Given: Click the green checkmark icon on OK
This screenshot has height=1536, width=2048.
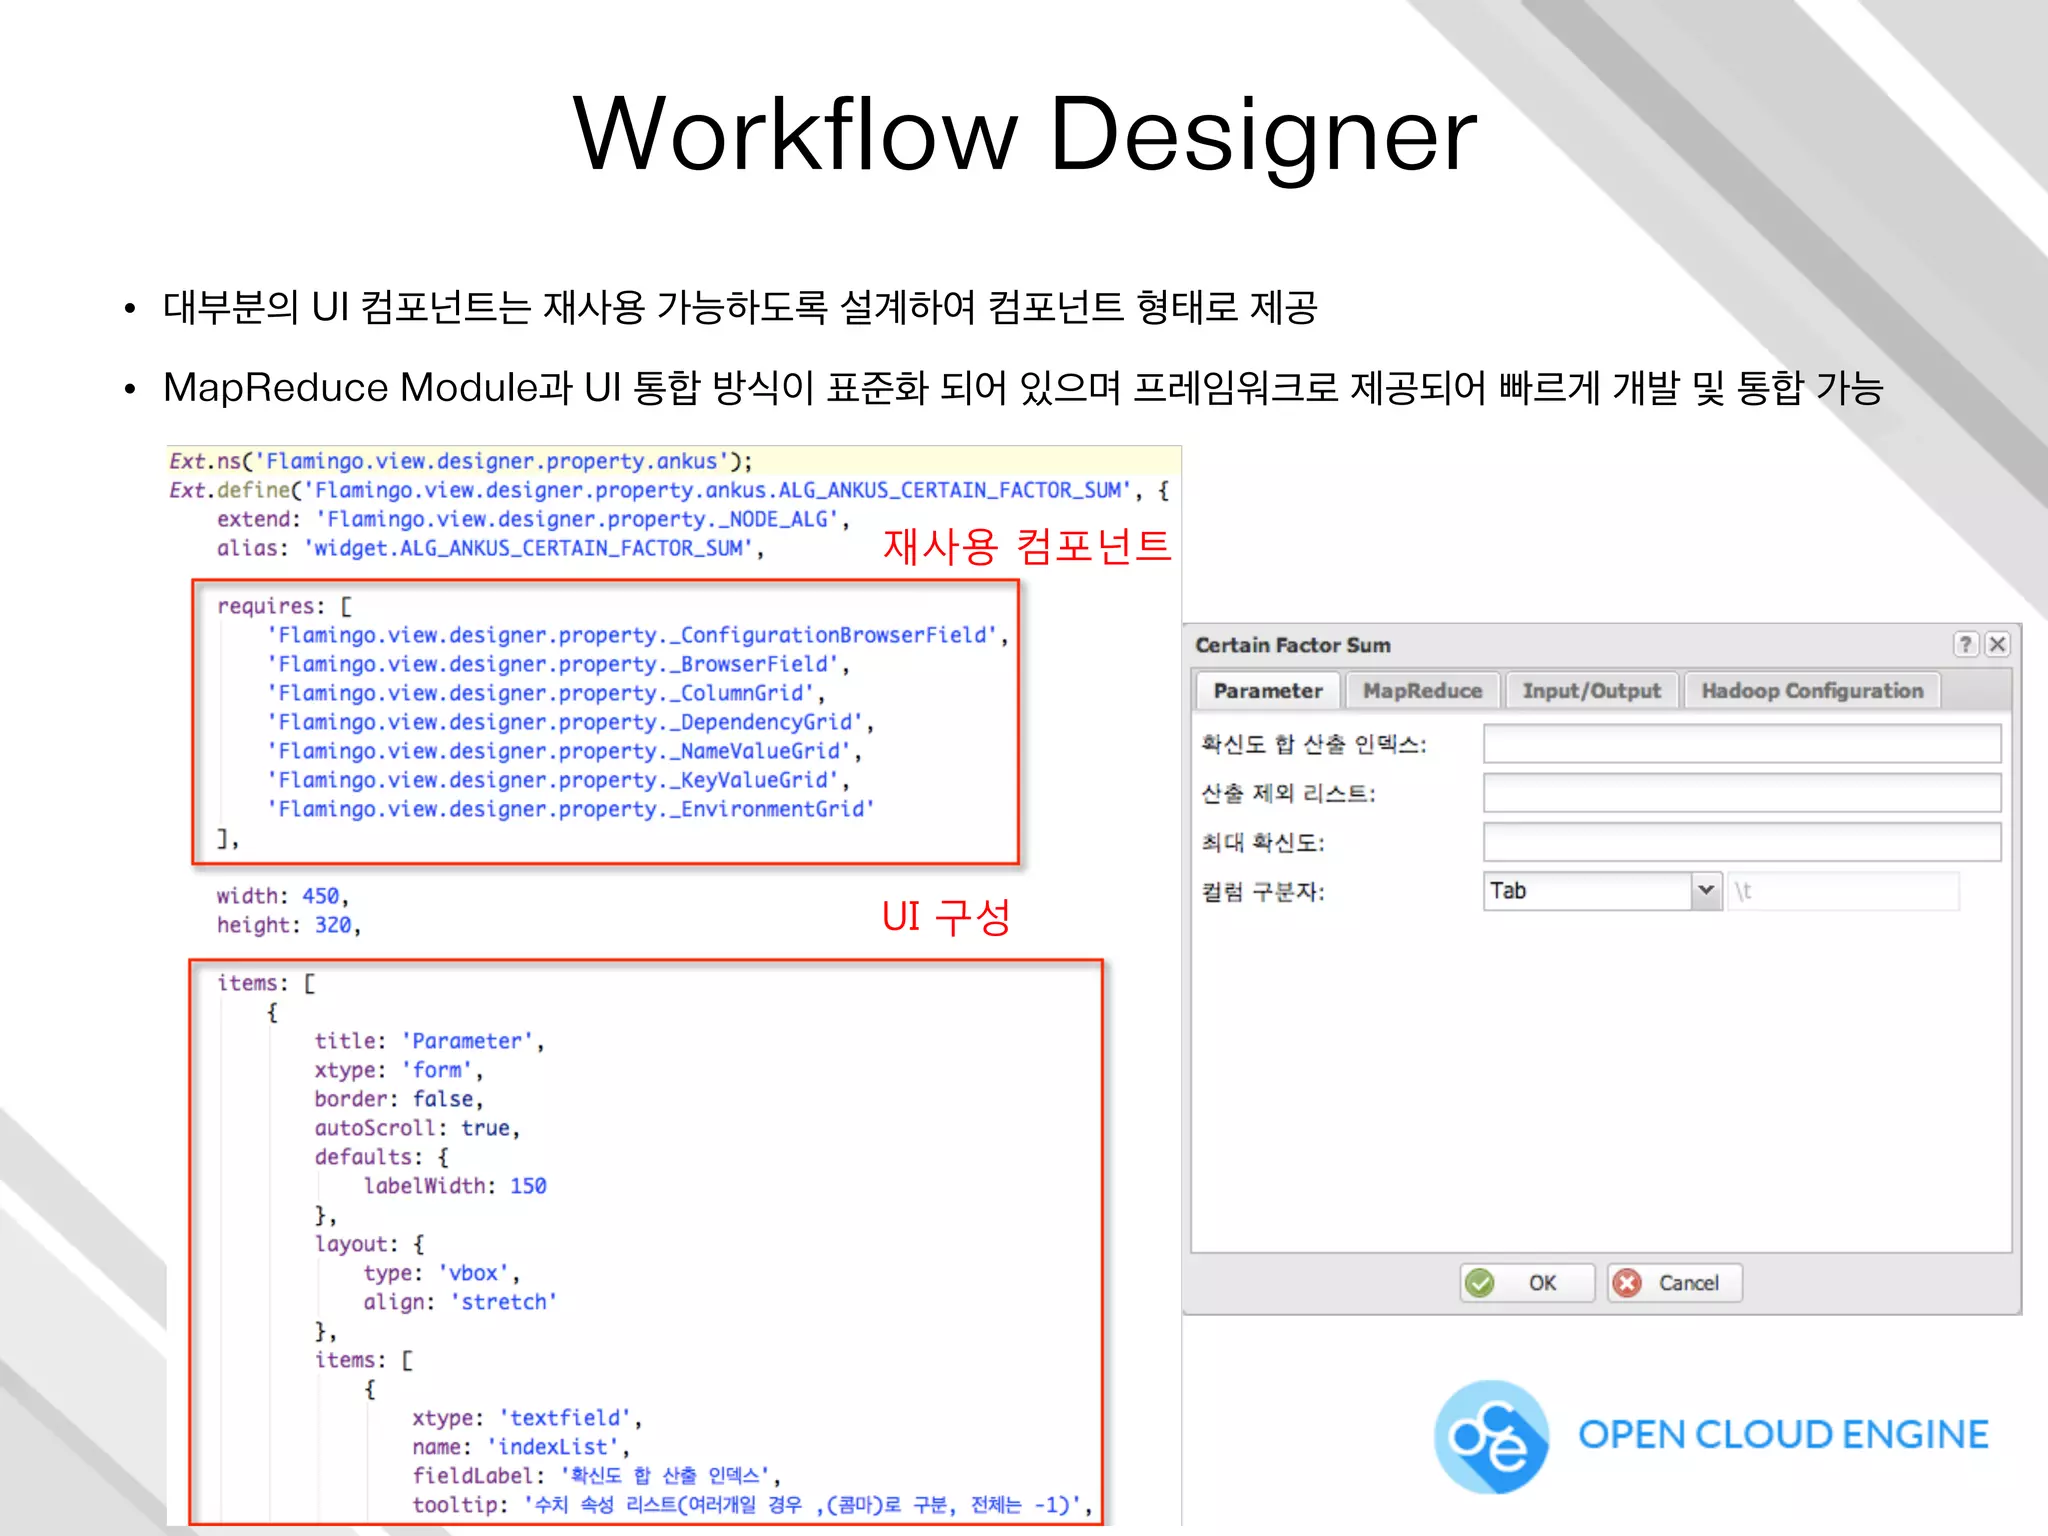Looking at the screenshot, I should [1480, 1283].
